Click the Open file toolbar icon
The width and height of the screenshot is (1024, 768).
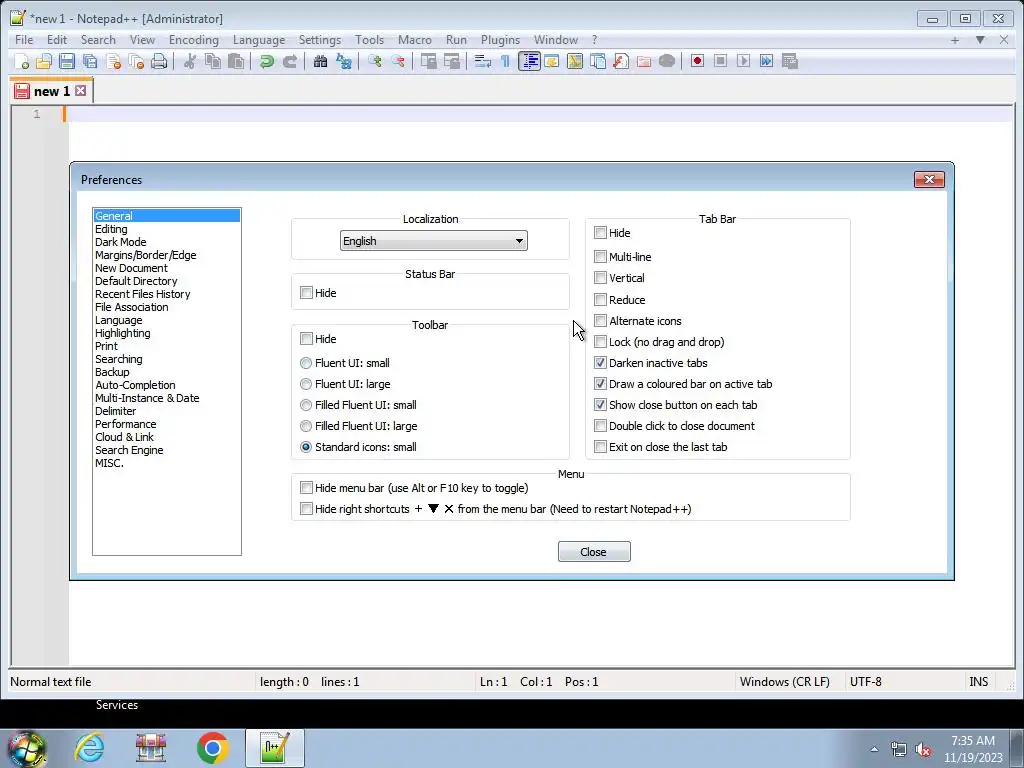pyautogui.click(x=44, y=61)
